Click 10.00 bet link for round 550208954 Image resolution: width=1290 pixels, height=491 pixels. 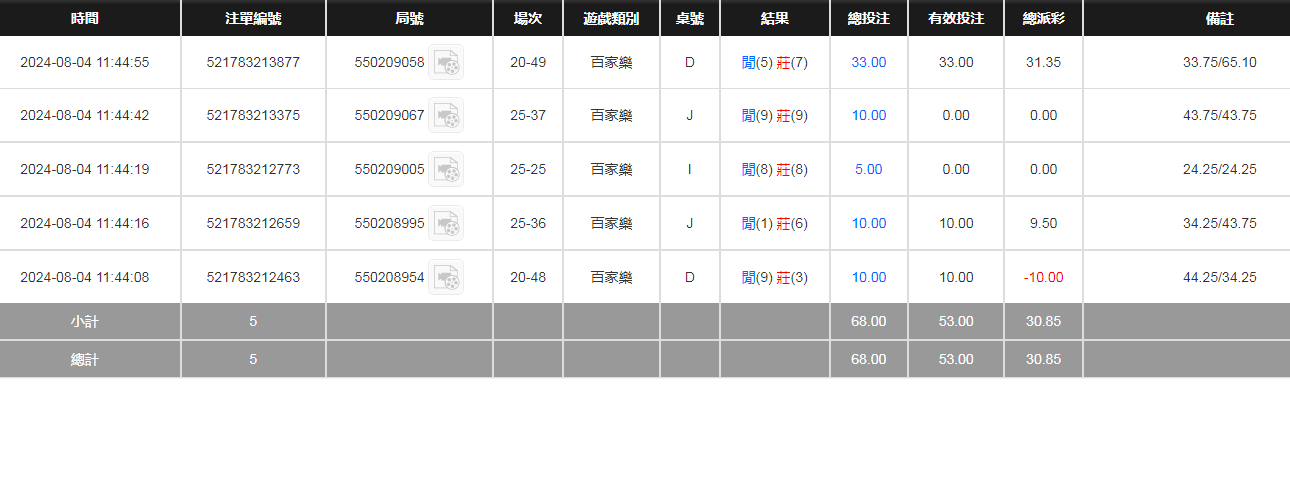(x=868, y=278)
